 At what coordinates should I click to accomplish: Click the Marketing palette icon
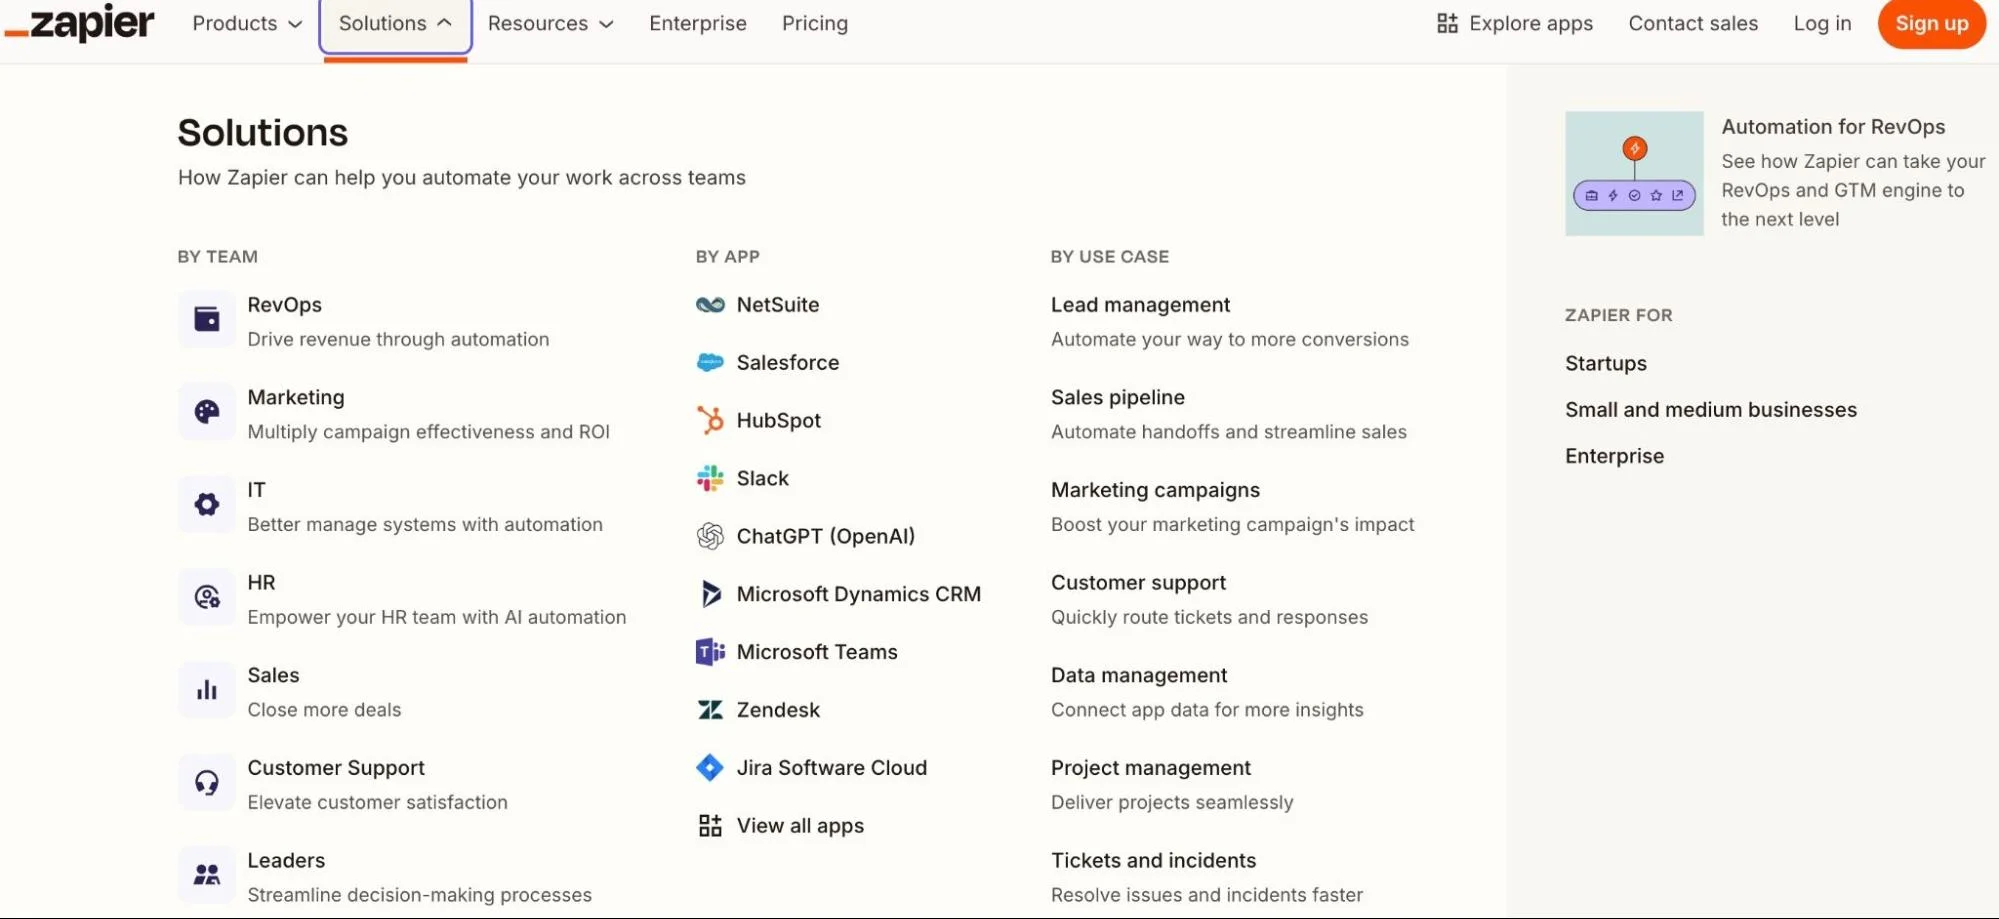coord(207,412)
